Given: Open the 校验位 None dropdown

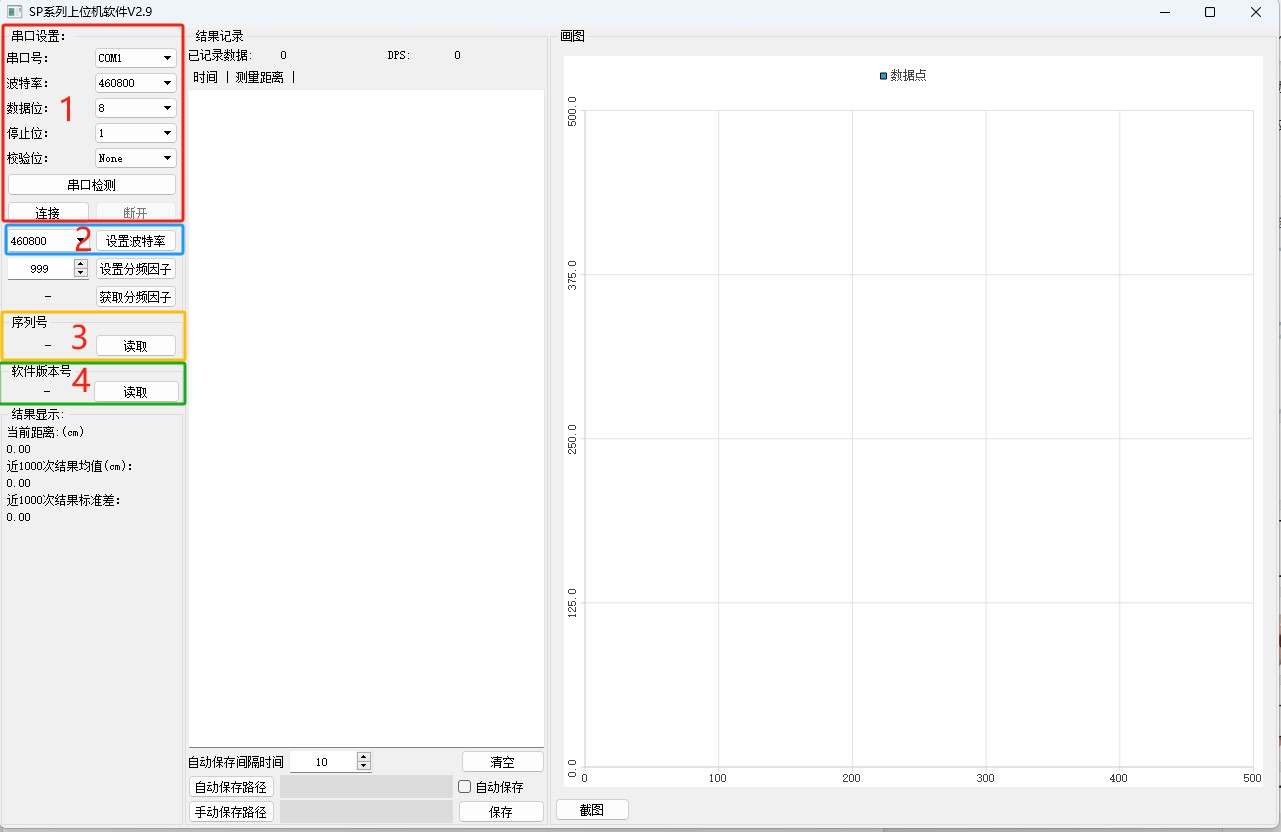Looking at the screenshot, I should click(x=136, y=158).
